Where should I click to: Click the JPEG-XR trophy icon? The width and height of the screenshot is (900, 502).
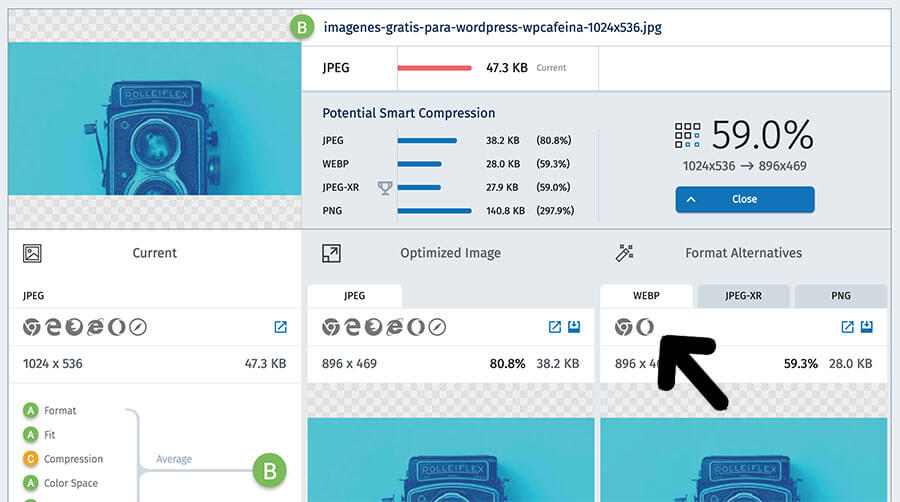(384, 187)
